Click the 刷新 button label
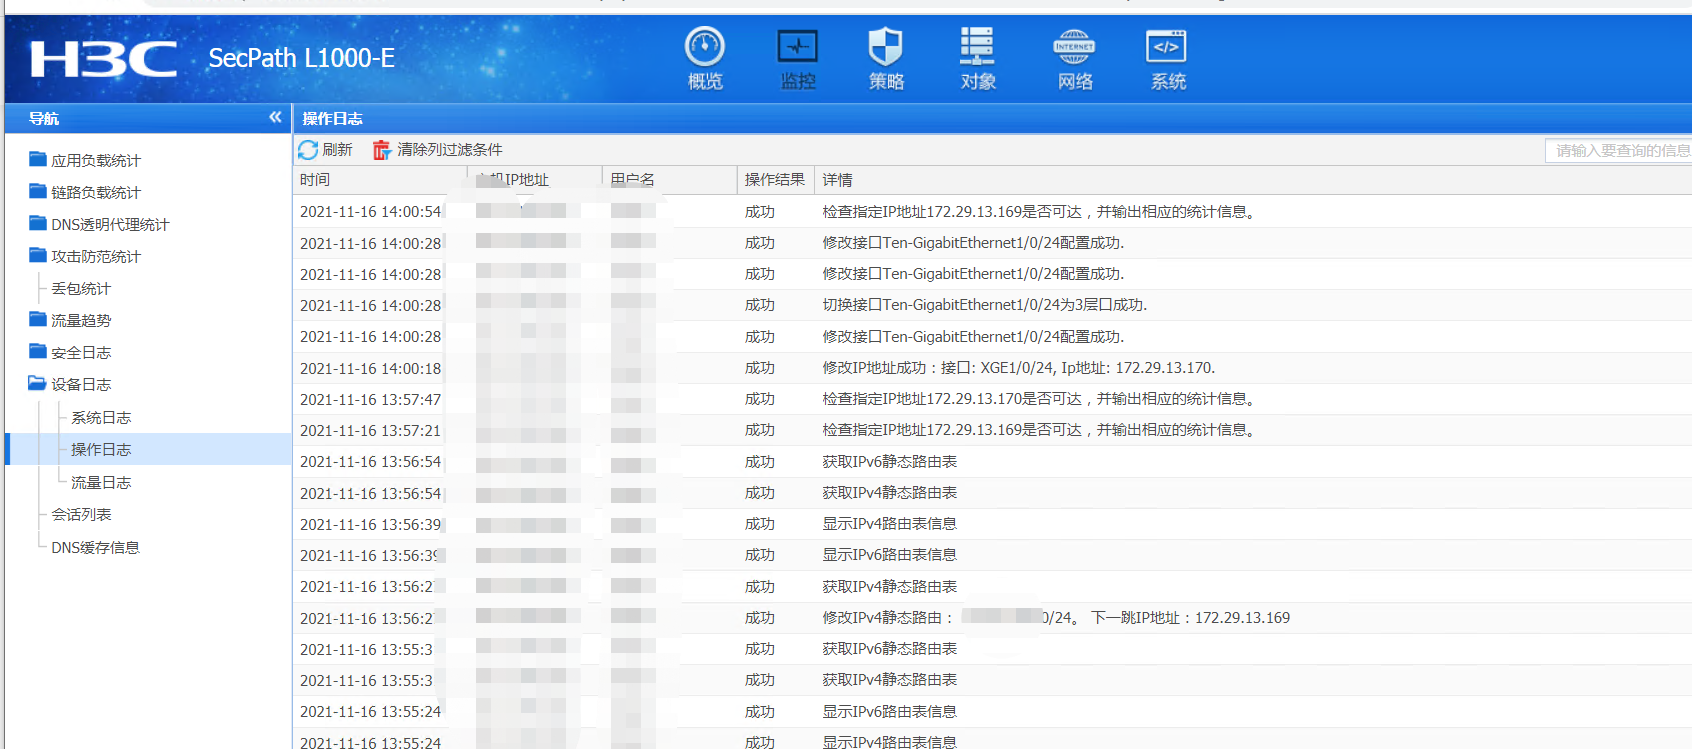The height and width of the screenshot is (749, 1692). pos(337,150)
